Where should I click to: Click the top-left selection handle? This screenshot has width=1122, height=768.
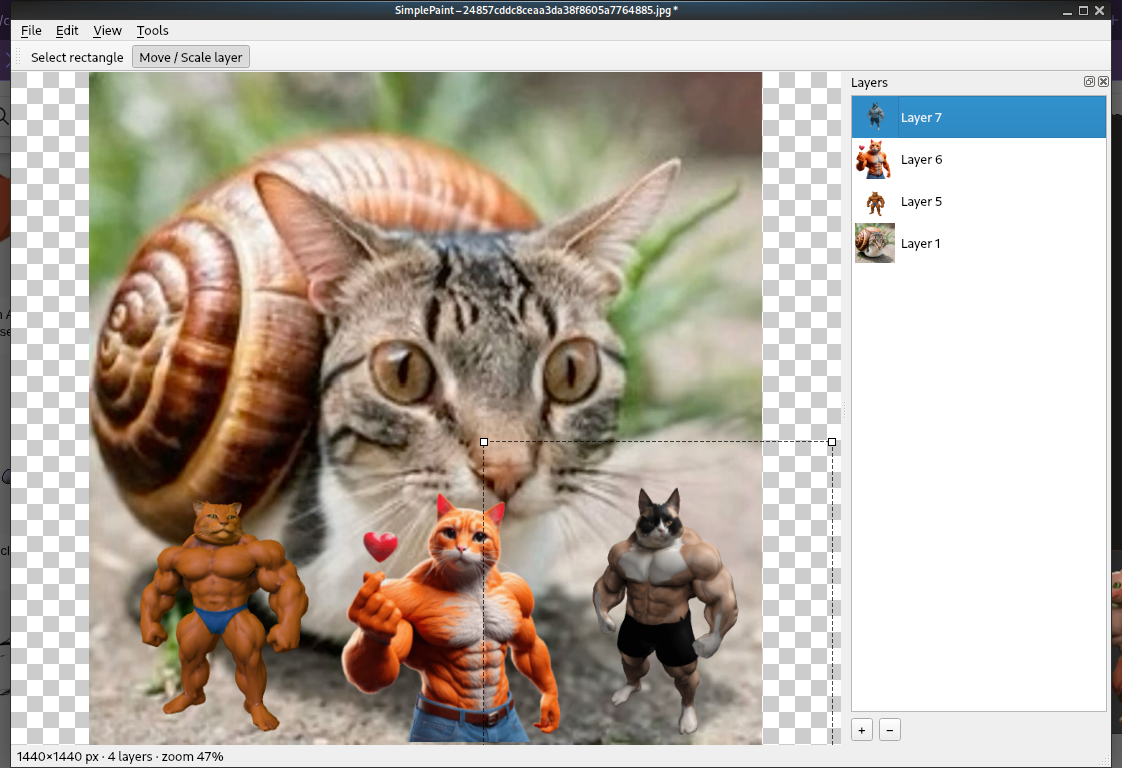pos(484,442)
